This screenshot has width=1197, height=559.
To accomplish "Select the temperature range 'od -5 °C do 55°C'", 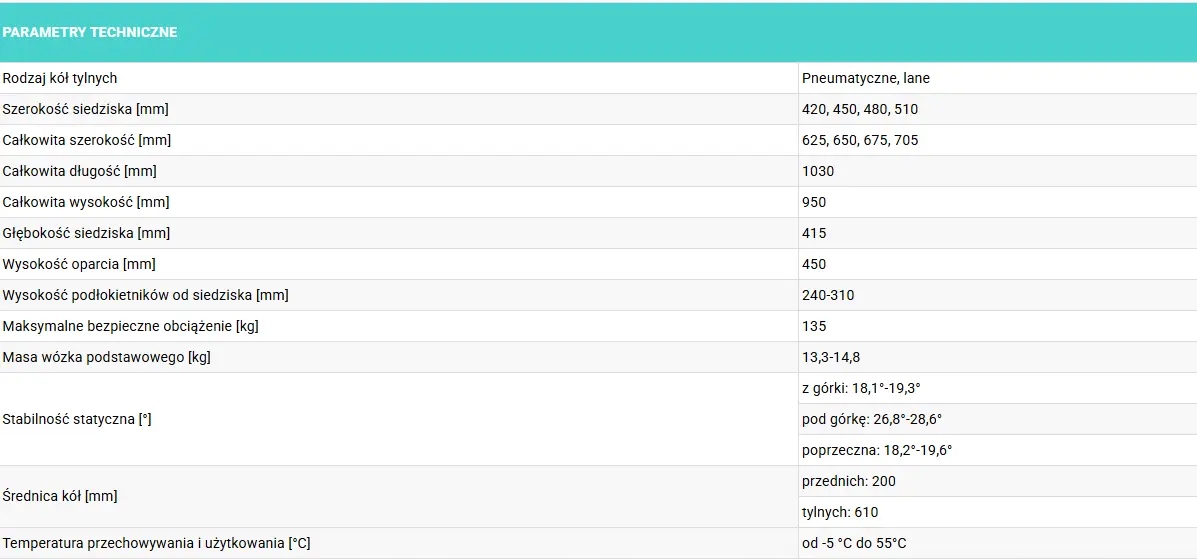I will (x=854, y=543).
